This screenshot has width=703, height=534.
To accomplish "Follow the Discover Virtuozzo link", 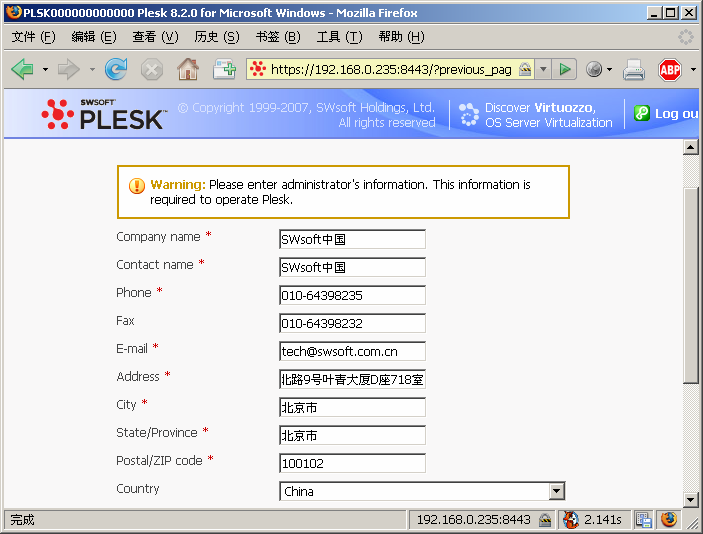I will click(x=548, y=115).
